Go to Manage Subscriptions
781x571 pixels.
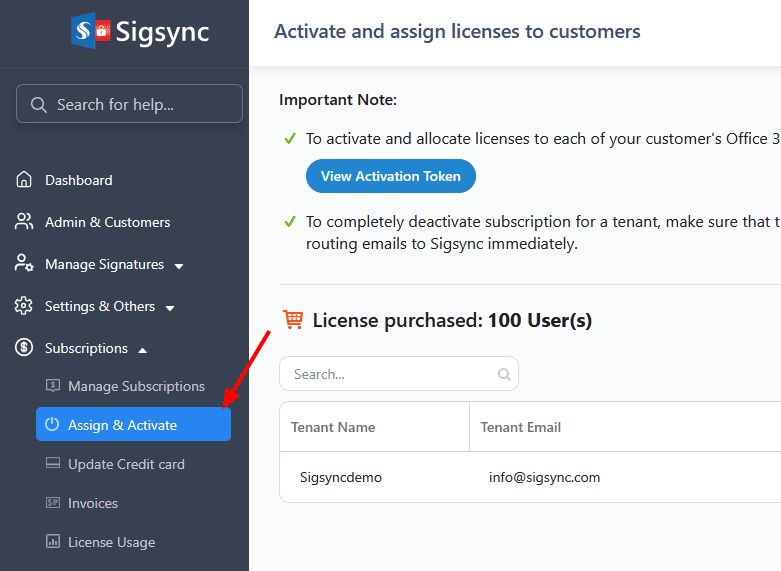click(136, 386)
